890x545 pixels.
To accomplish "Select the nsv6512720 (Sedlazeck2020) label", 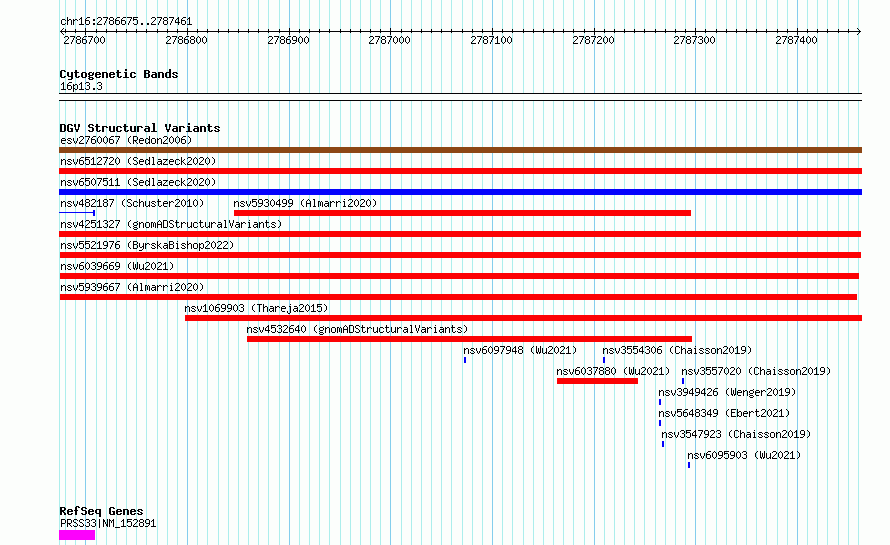I will (138, 161).
